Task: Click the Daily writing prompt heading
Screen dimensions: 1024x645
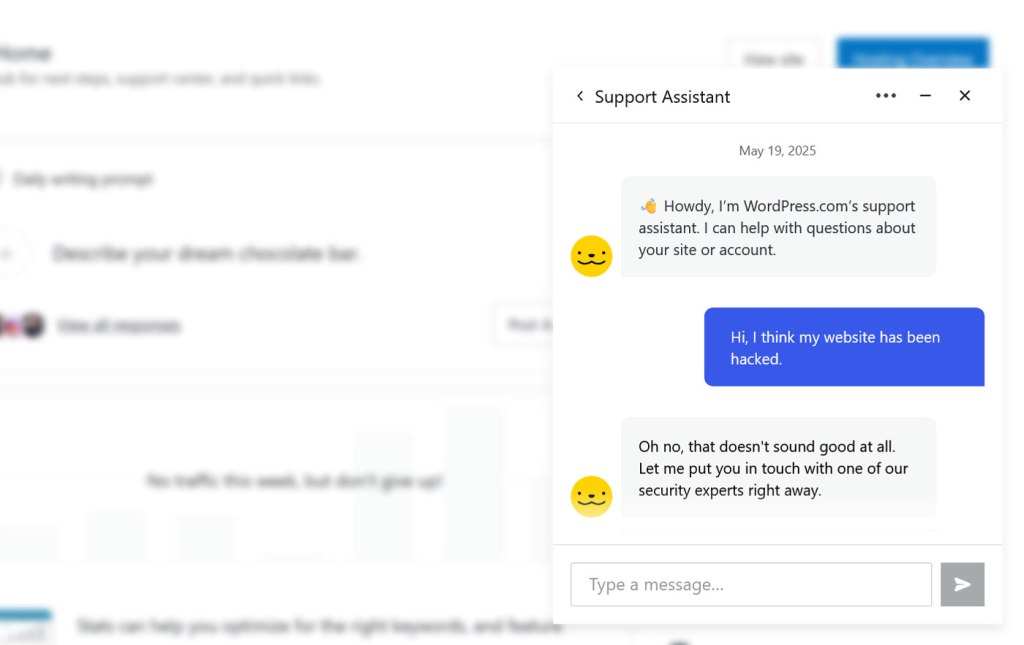Action: pos(82,179)
